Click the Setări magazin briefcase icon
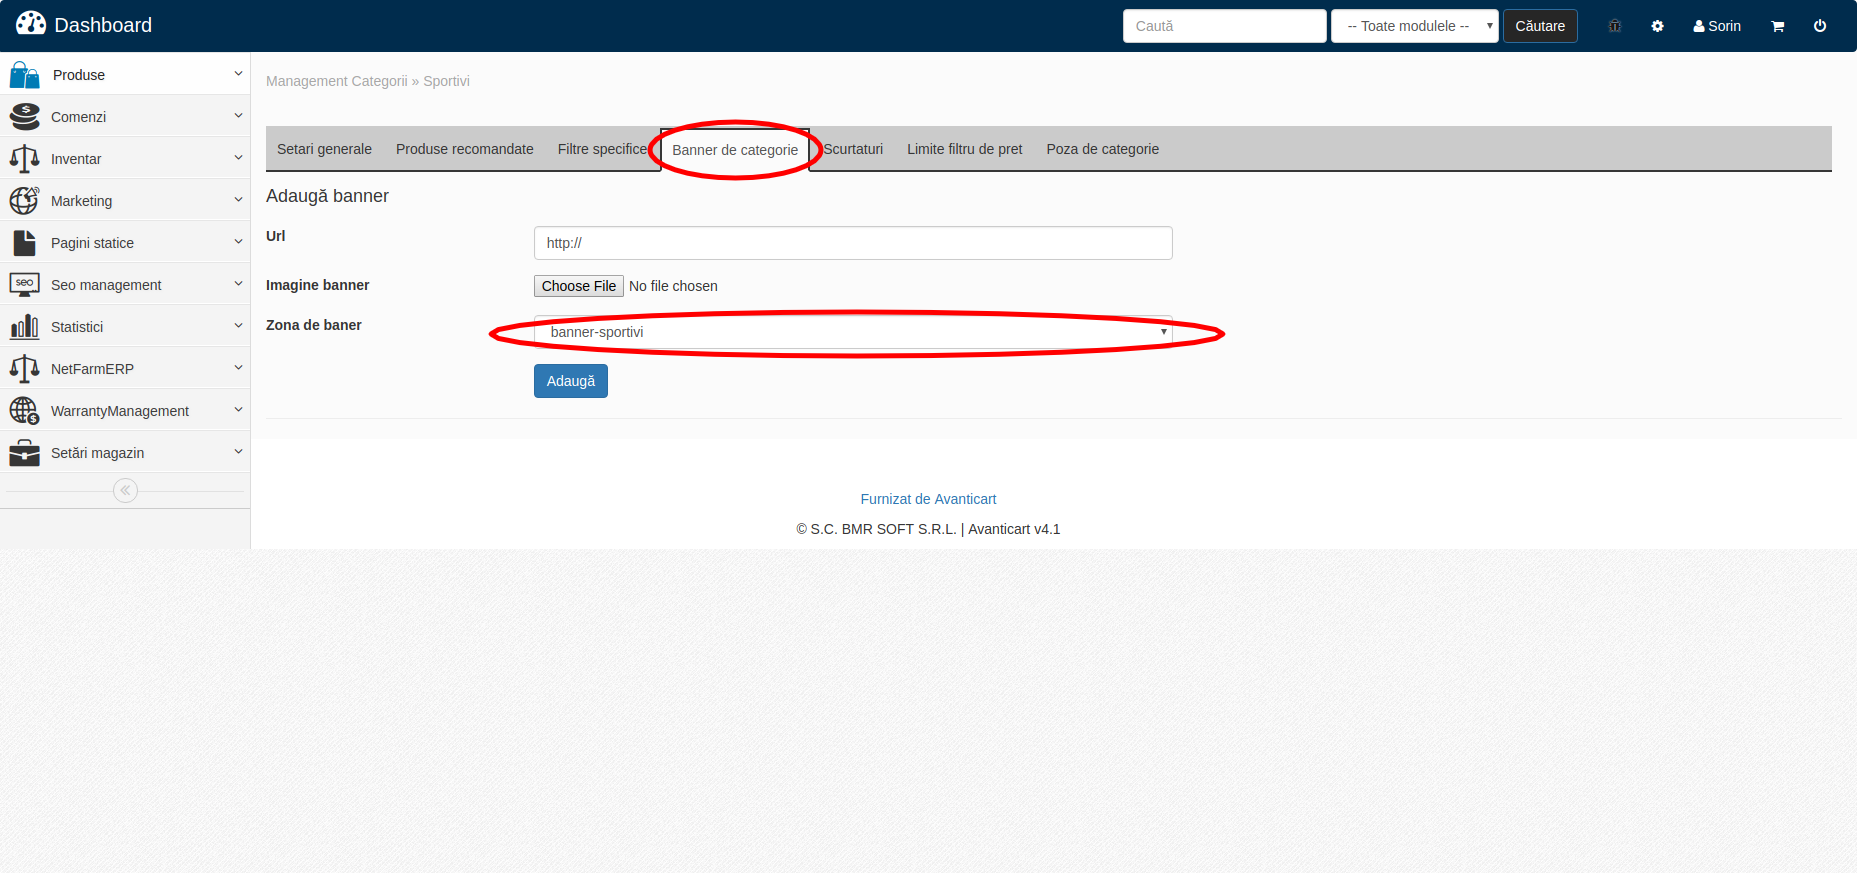The image size is (1857, 873). pyautogui.click(x=25, y=453)
